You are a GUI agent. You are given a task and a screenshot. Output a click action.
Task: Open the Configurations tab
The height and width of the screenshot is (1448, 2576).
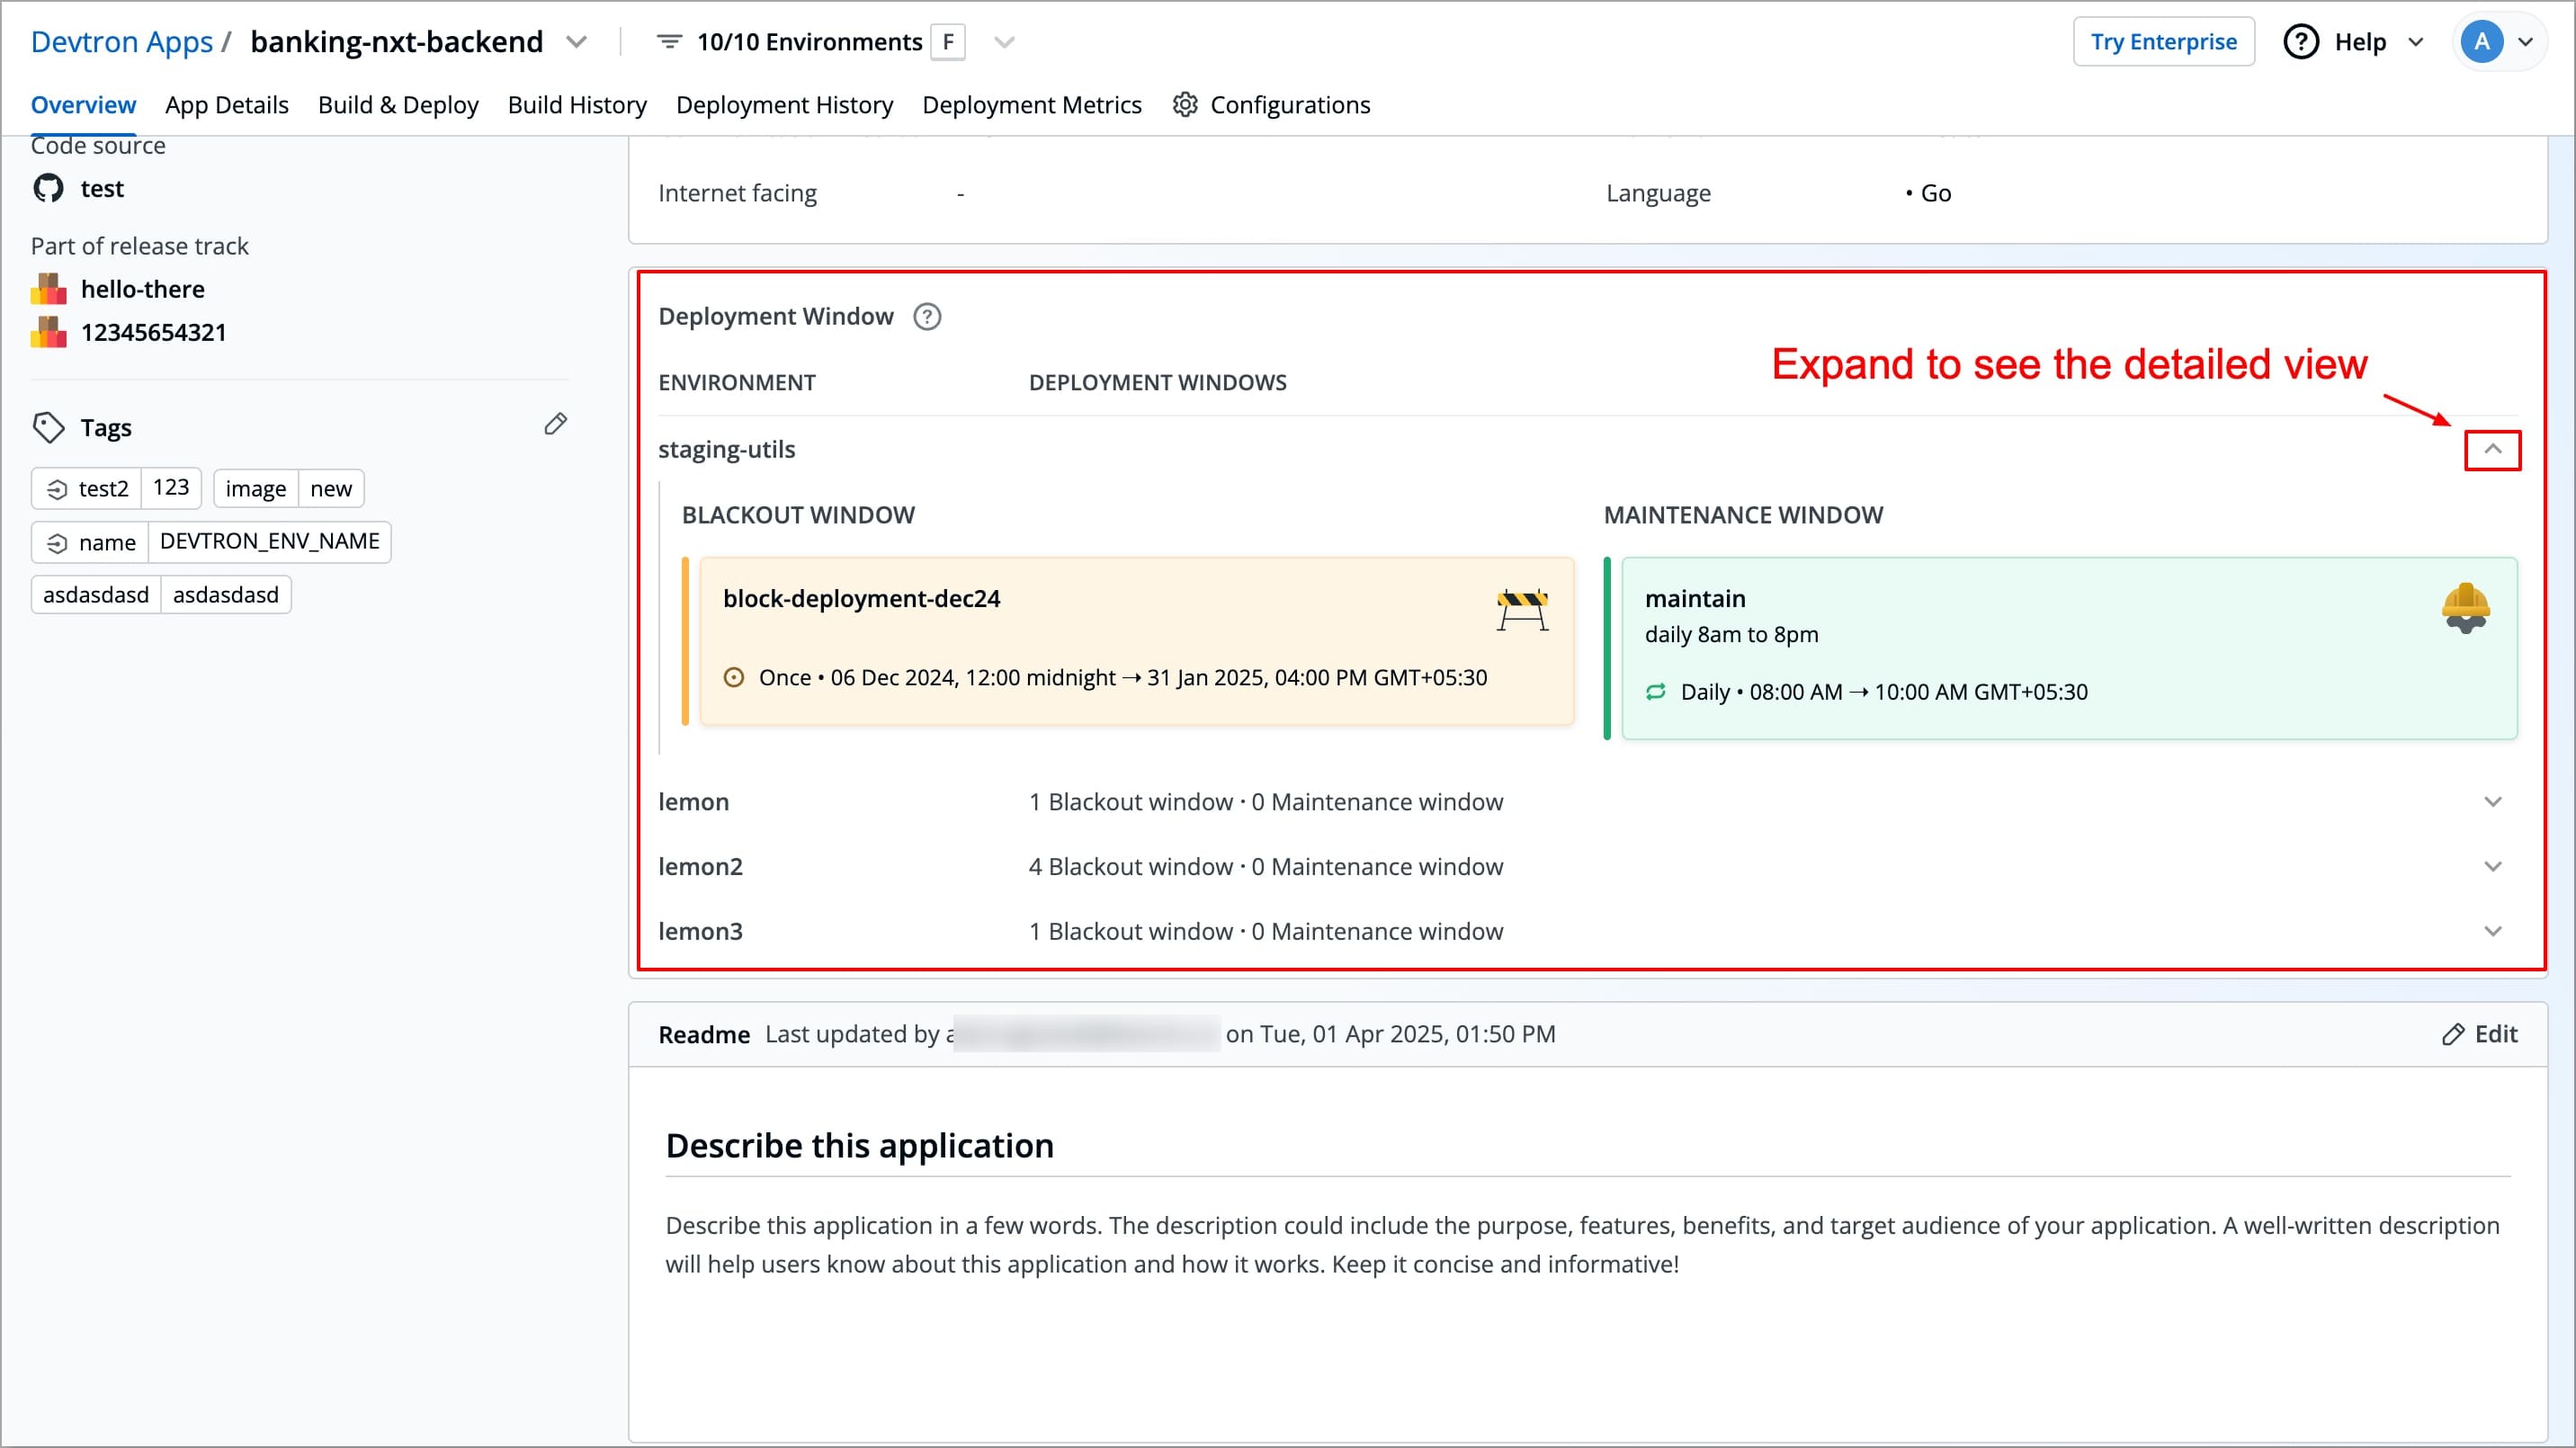(1271, 105)
